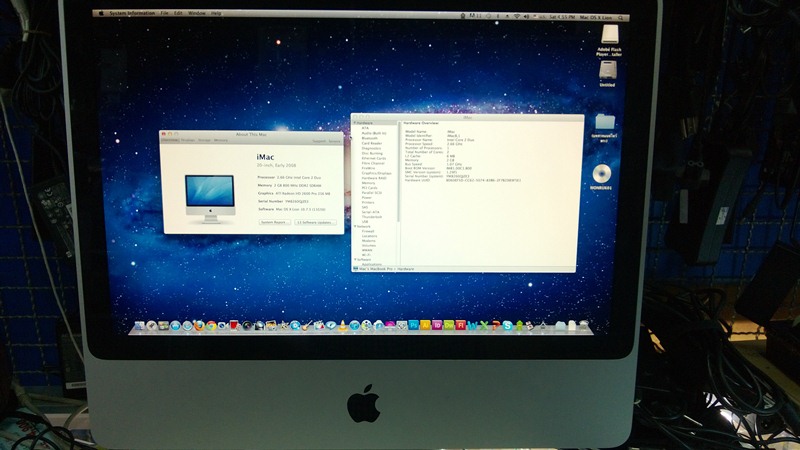
Task: Click Service link in About This Mac
Action: [x=334, y=141]
